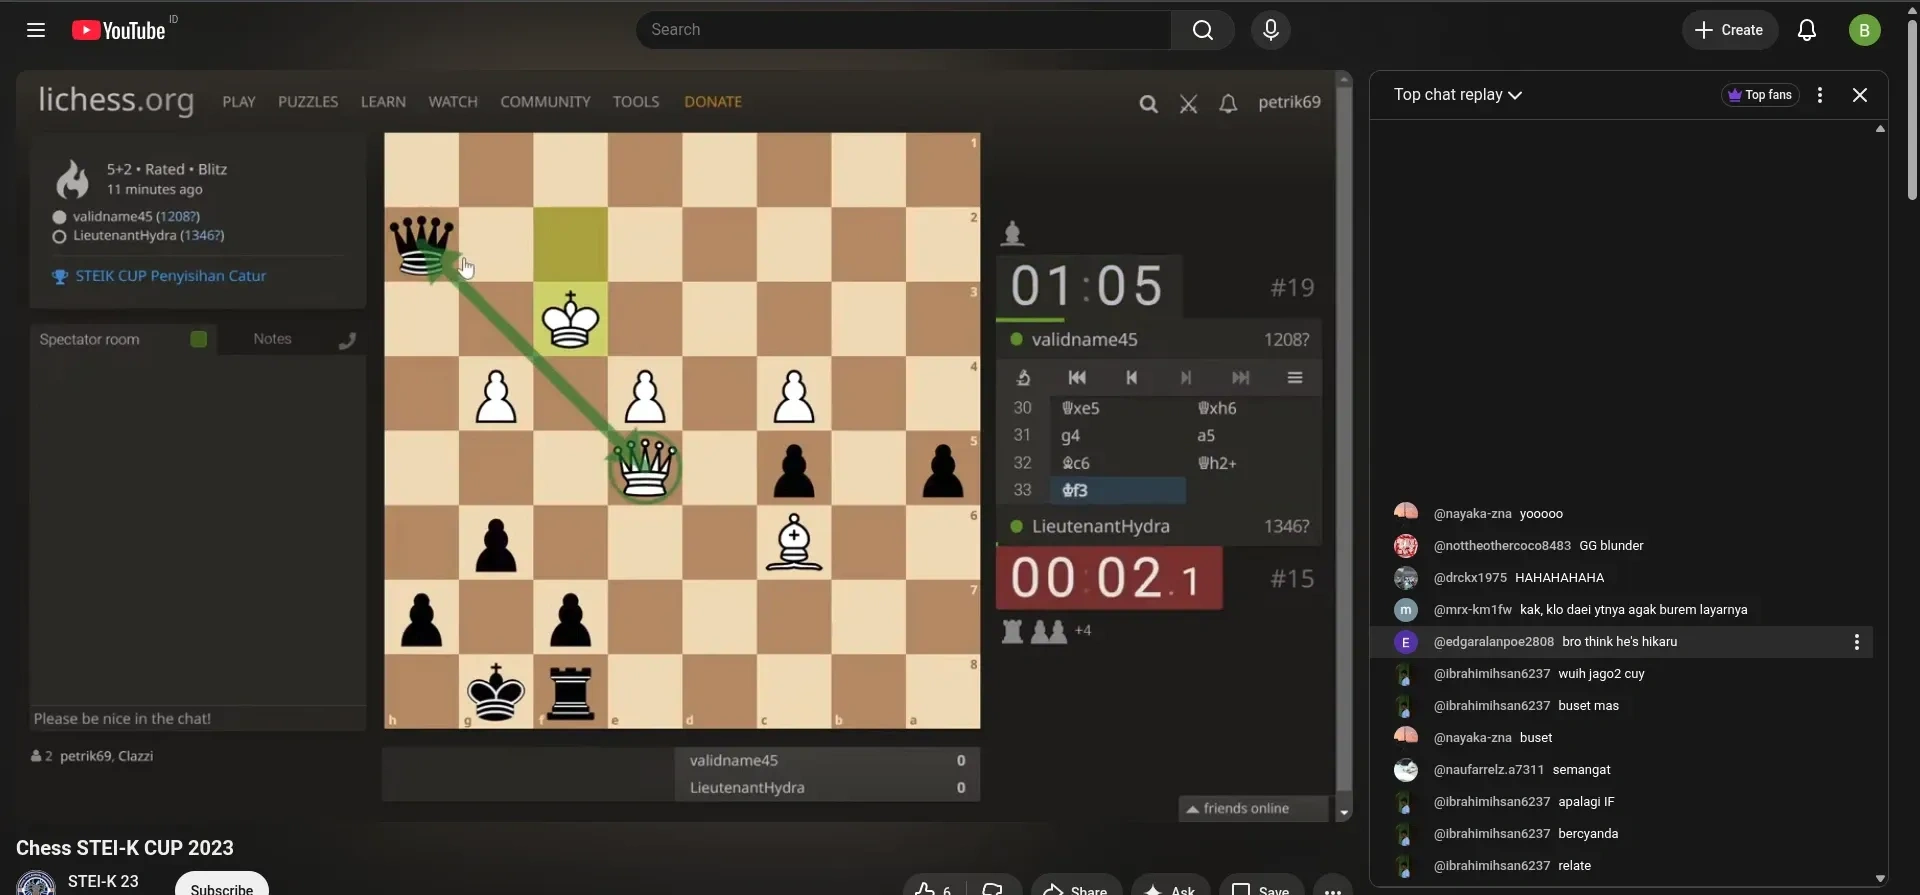
Task: Click the lichess page vertical scrollbar
Action: [x=1344, y=440]
